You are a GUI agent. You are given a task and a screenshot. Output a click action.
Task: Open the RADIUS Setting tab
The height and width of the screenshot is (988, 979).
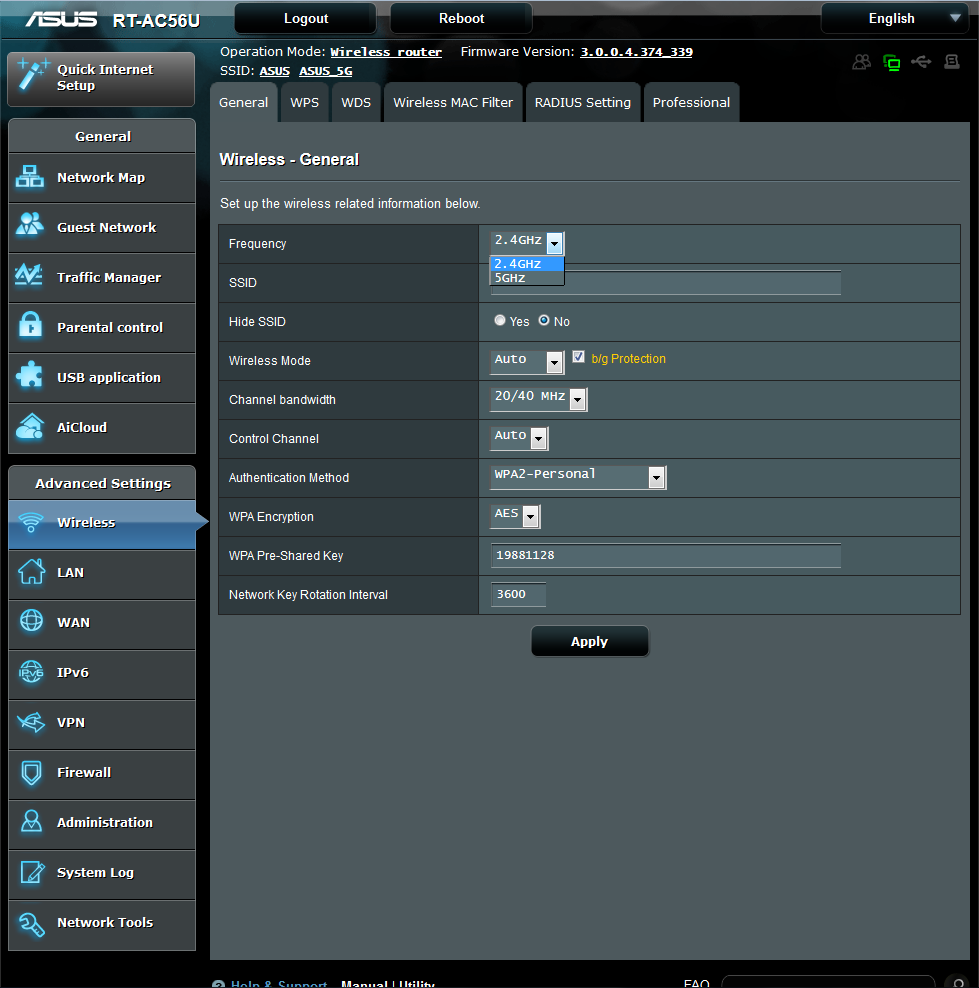pos(583,102)
